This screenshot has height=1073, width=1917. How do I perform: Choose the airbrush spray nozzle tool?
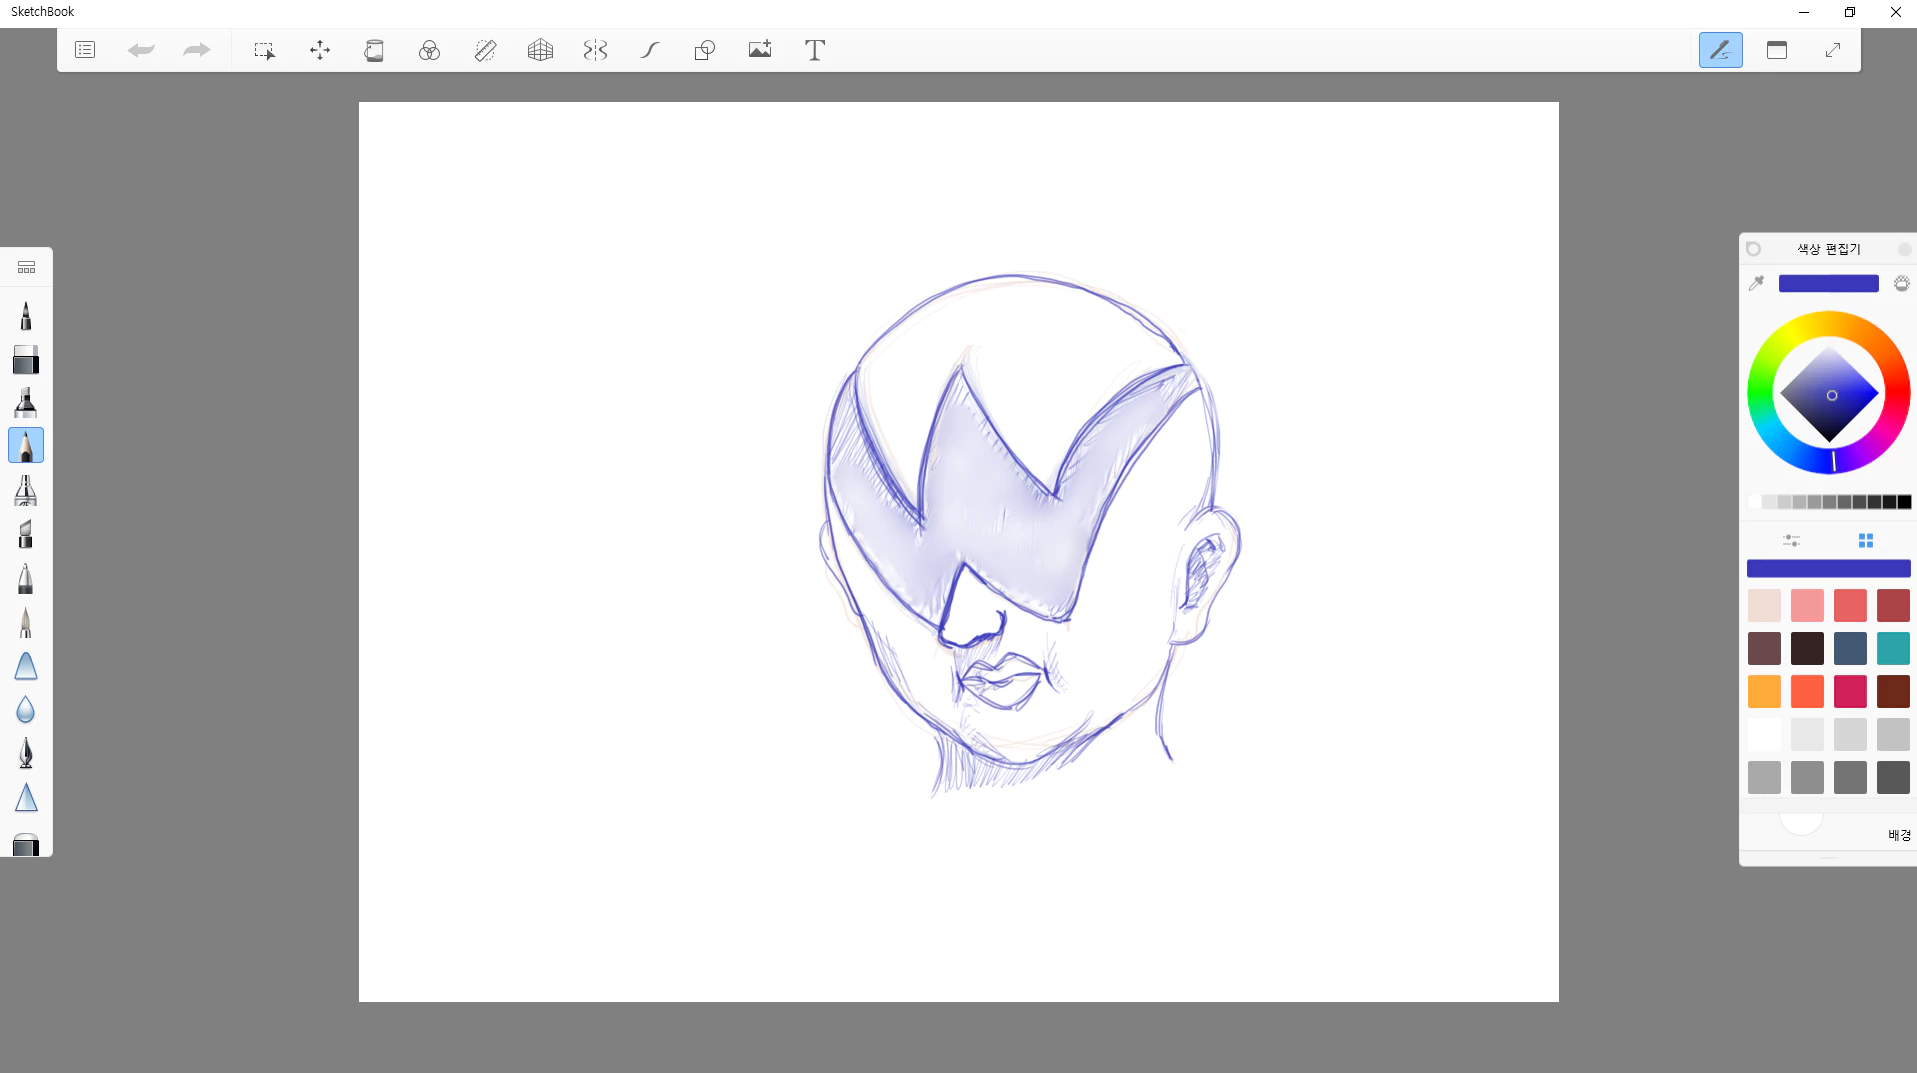tap(26, 490)
